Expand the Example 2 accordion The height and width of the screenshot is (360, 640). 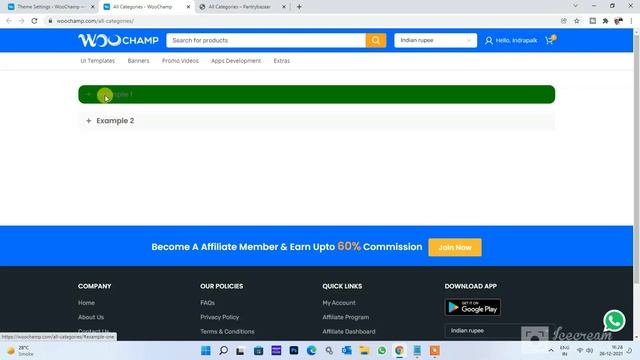(x=316, y=121)
